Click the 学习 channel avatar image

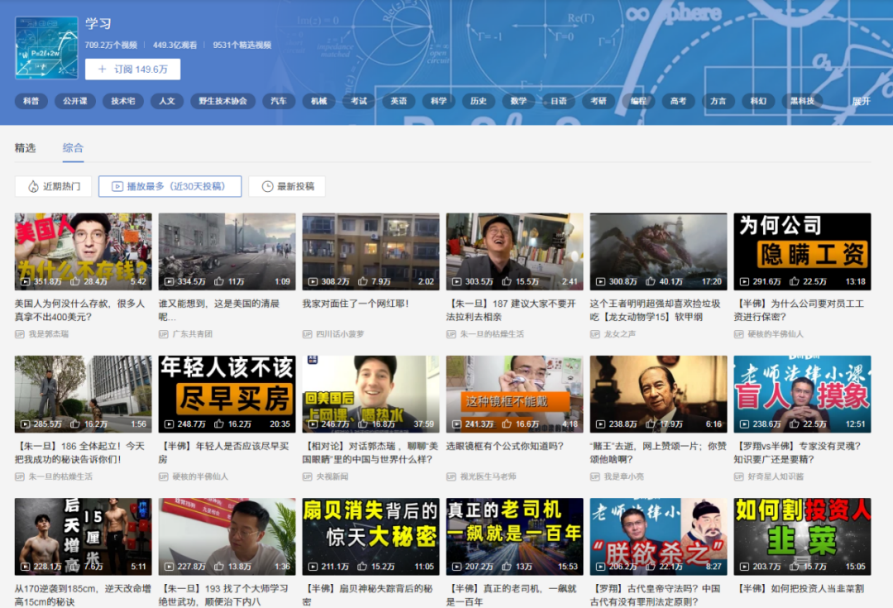coord(46,47)
